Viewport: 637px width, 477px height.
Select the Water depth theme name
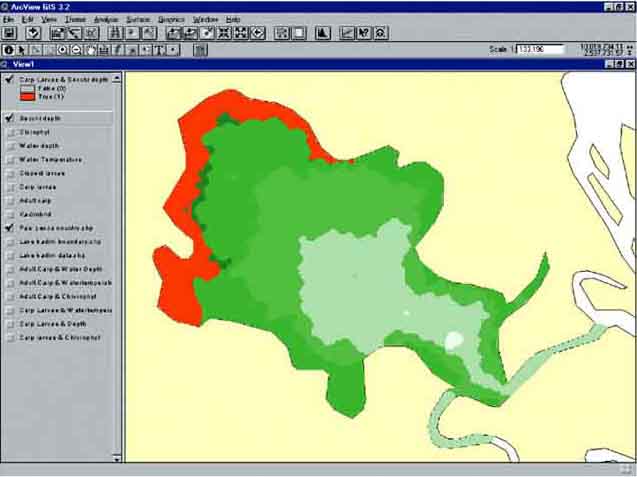click(39, 146)
